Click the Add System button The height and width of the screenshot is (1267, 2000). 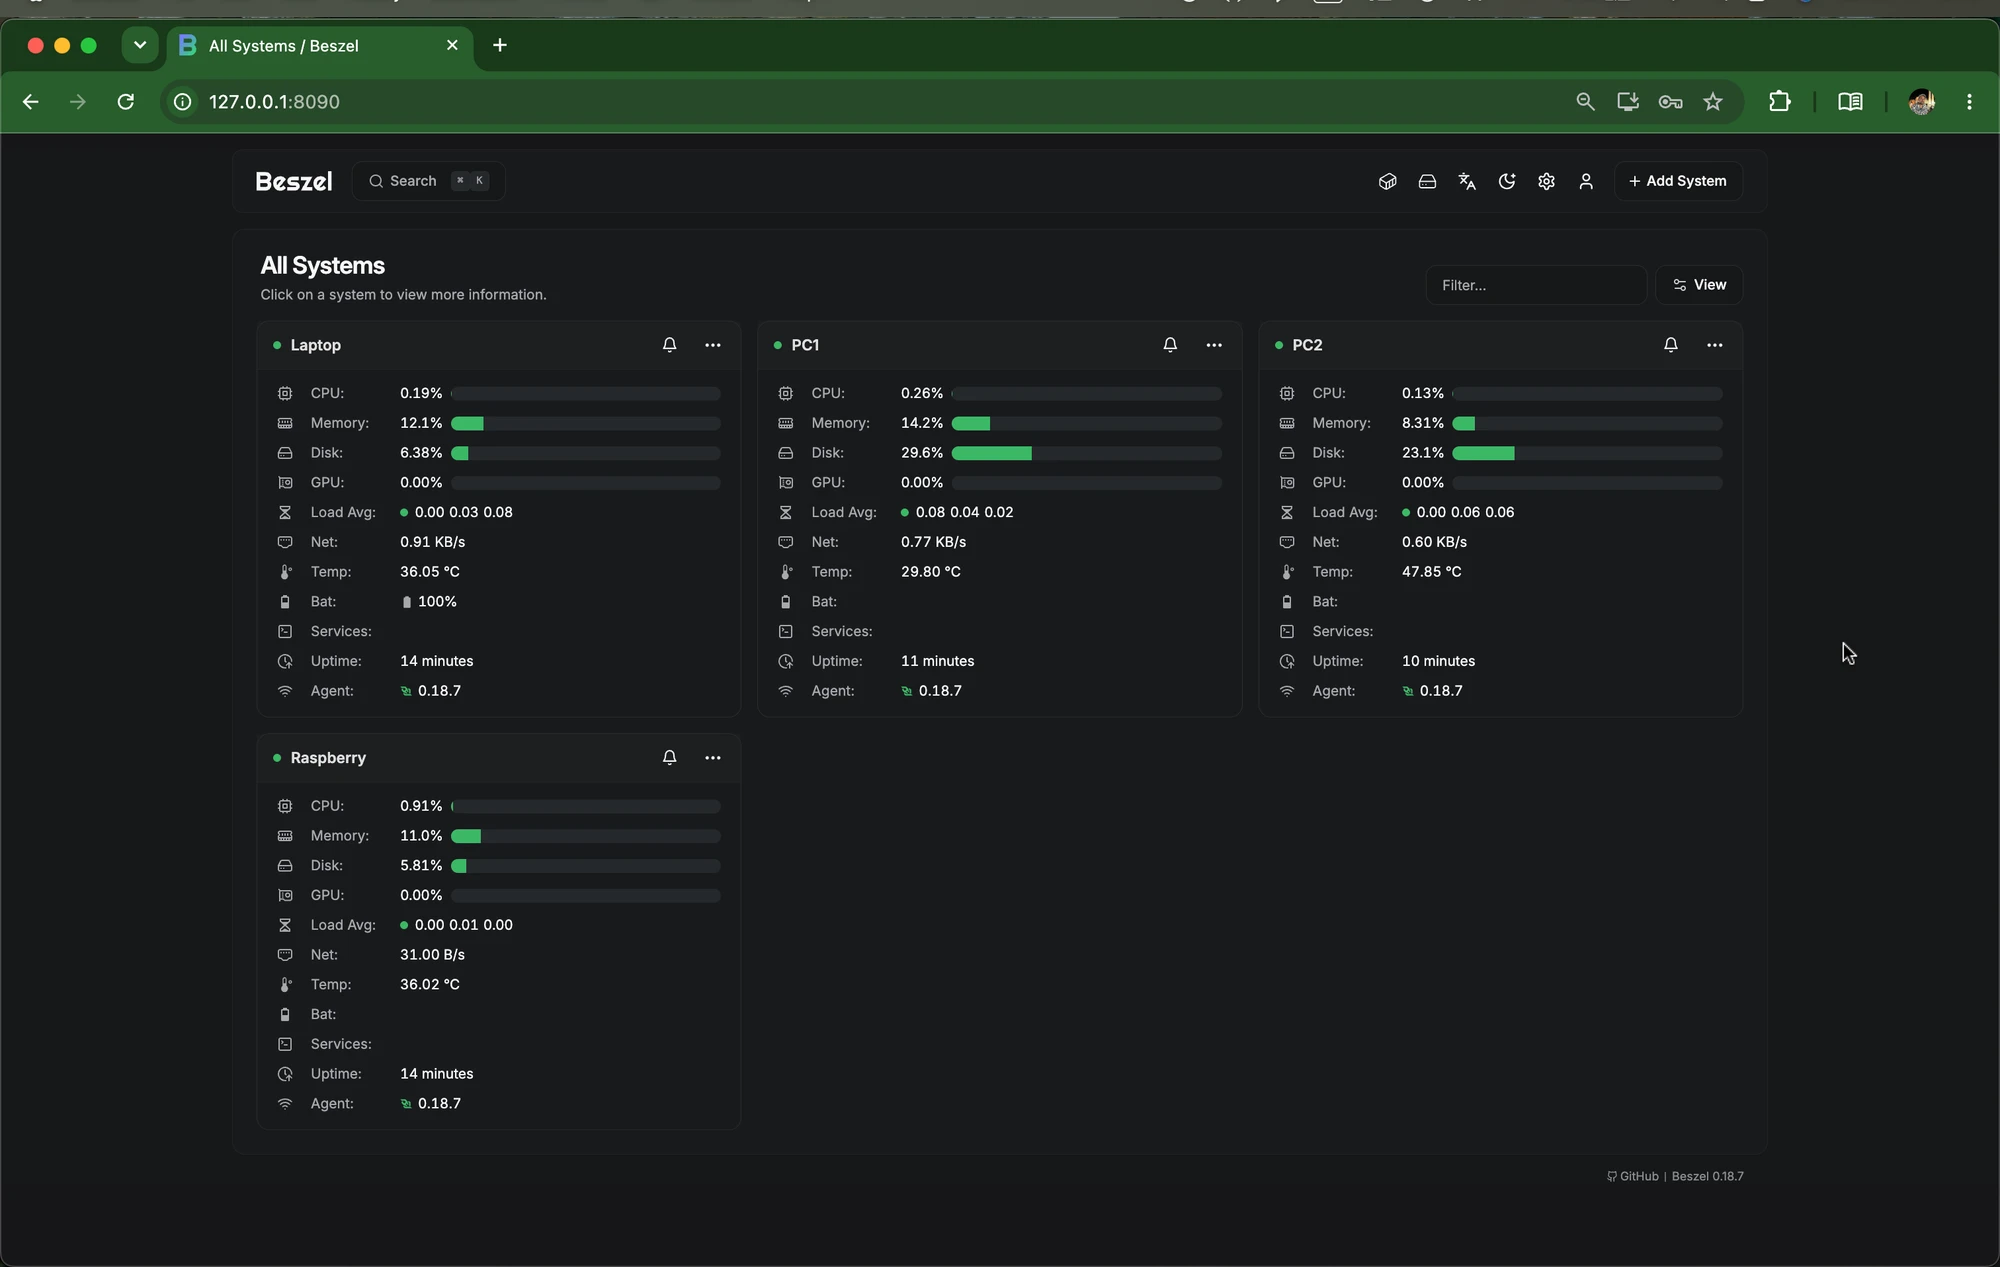tap(1678, 181)
